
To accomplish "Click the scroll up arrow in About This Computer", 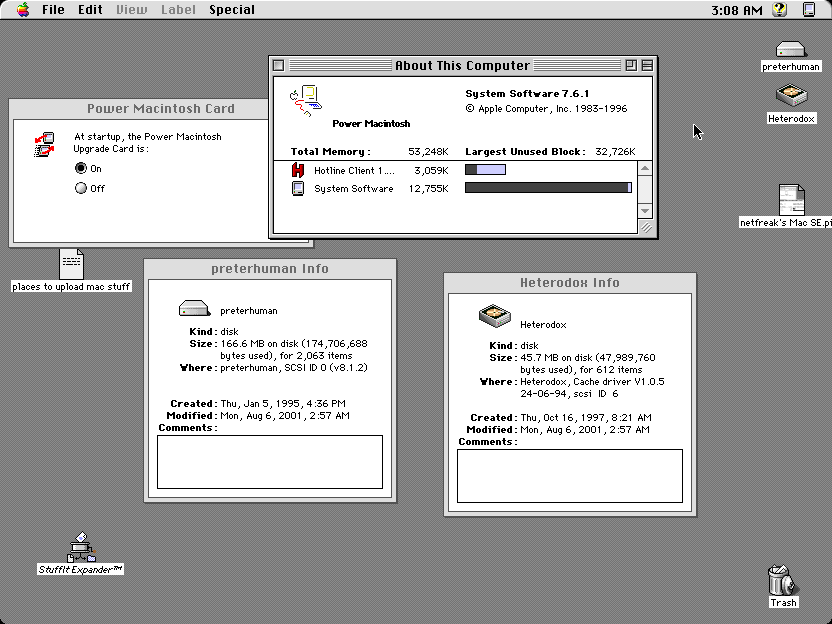I will tap(645, 169).
